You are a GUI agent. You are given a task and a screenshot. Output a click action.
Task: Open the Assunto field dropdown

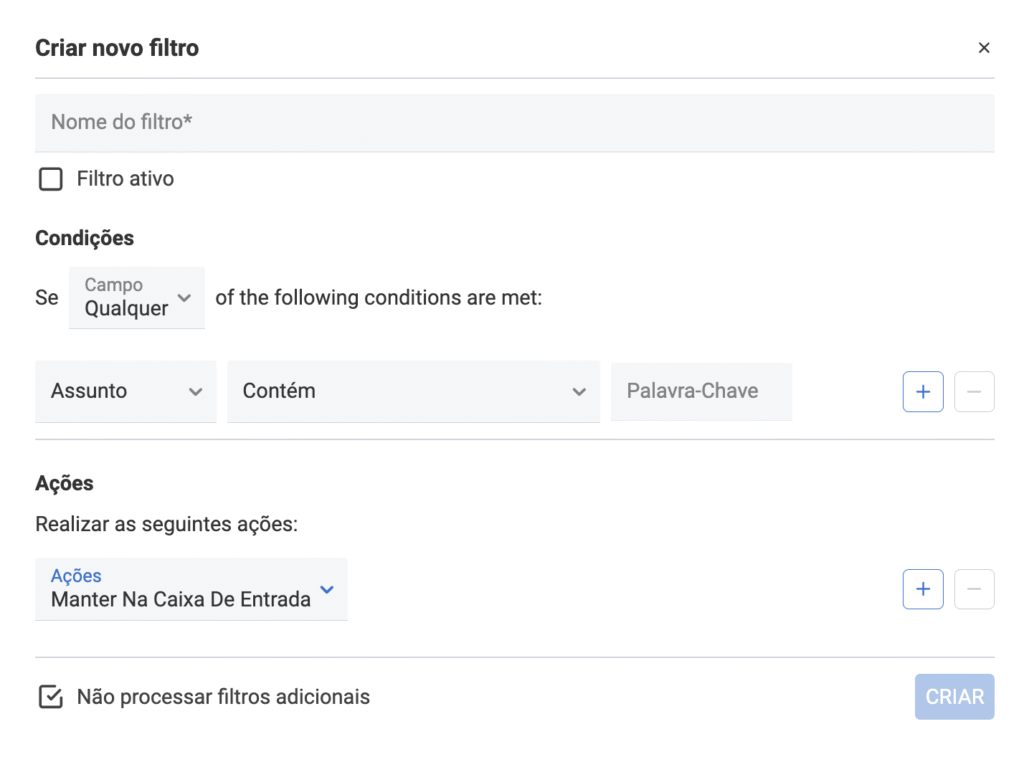pyautogui.click(x=125, y=391)
